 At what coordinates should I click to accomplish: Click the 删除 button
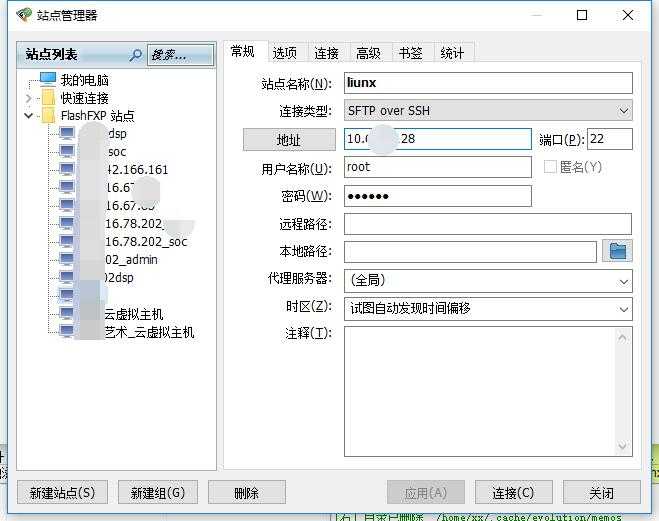247,492
